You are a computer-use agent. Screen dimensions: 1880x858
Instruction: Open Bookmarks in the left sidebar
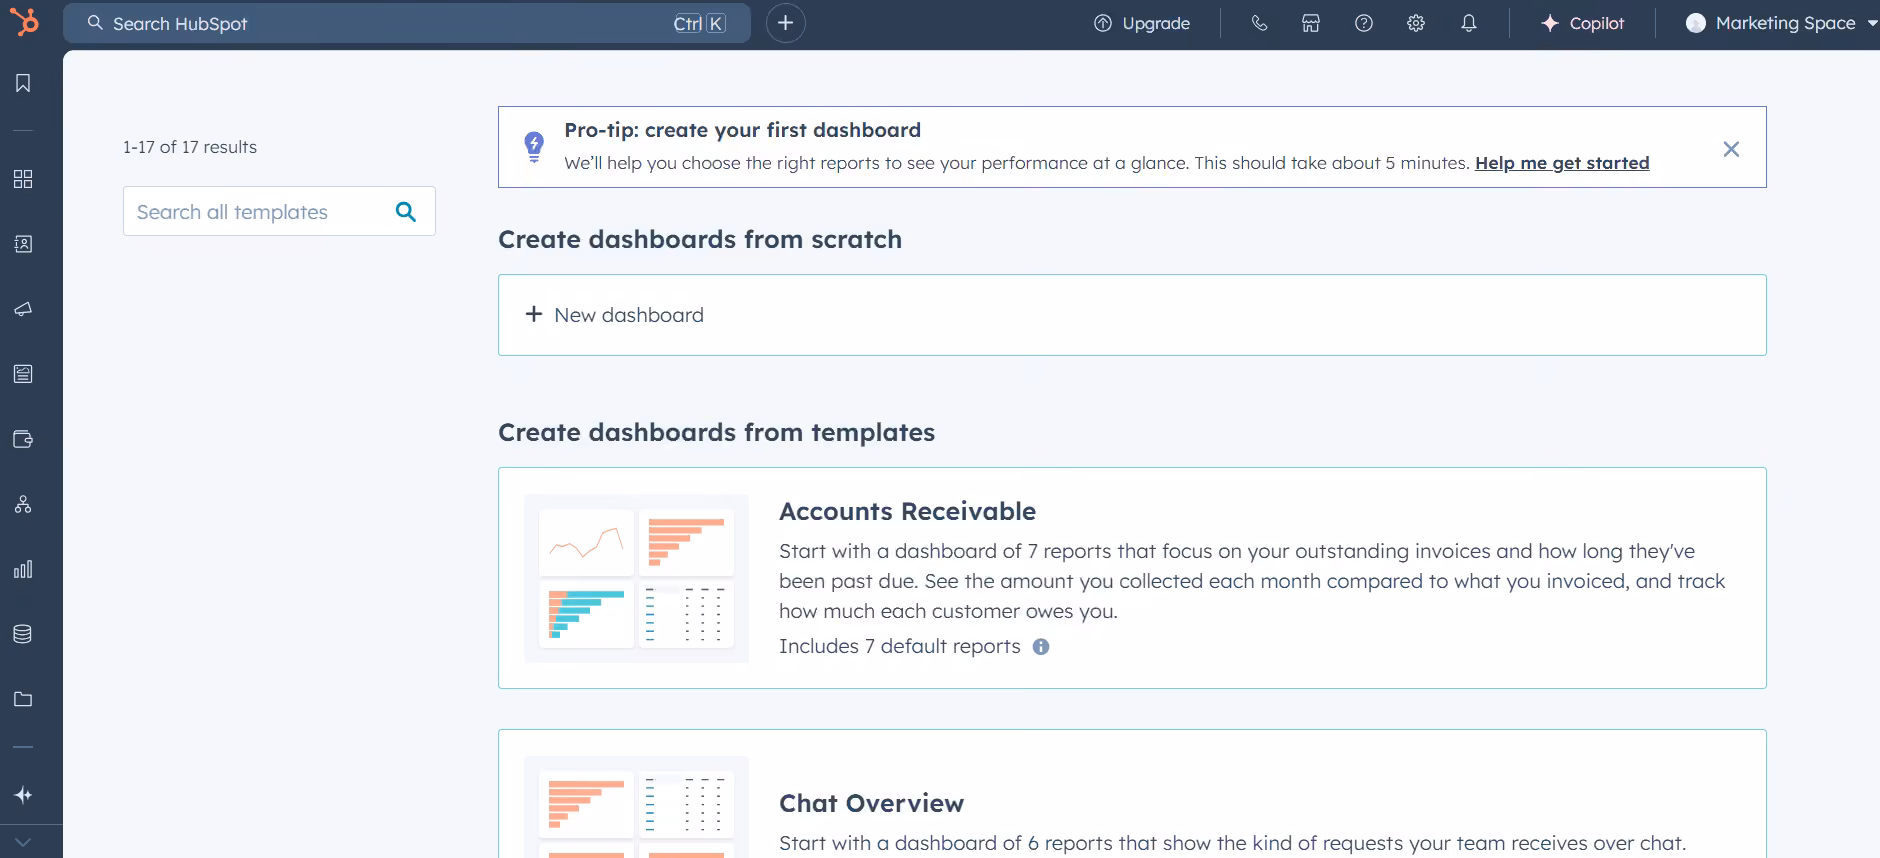23,83
